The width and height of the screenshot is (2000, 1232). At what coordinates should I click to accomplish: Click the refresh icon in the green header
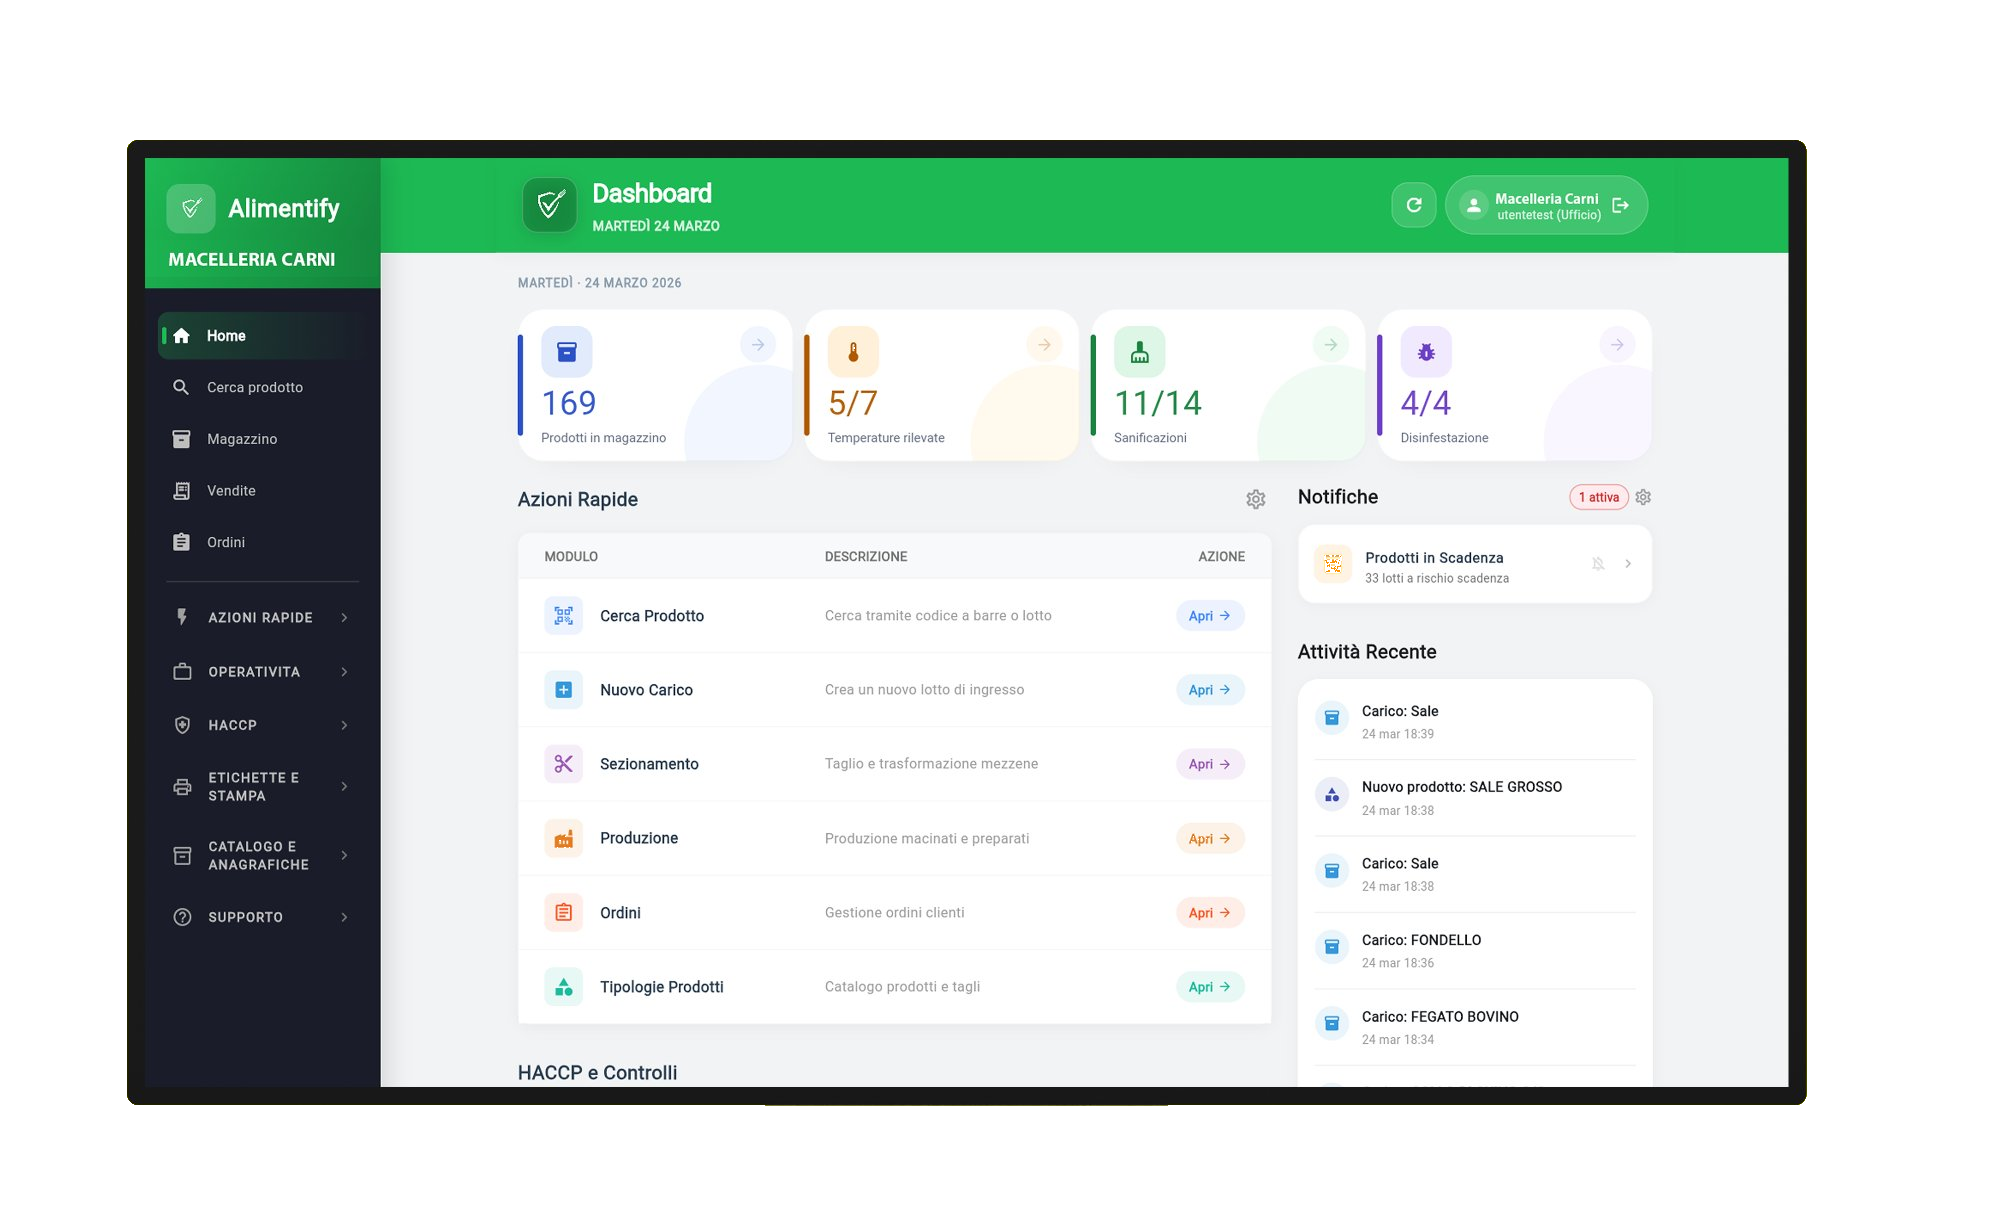click(1414, 204)
